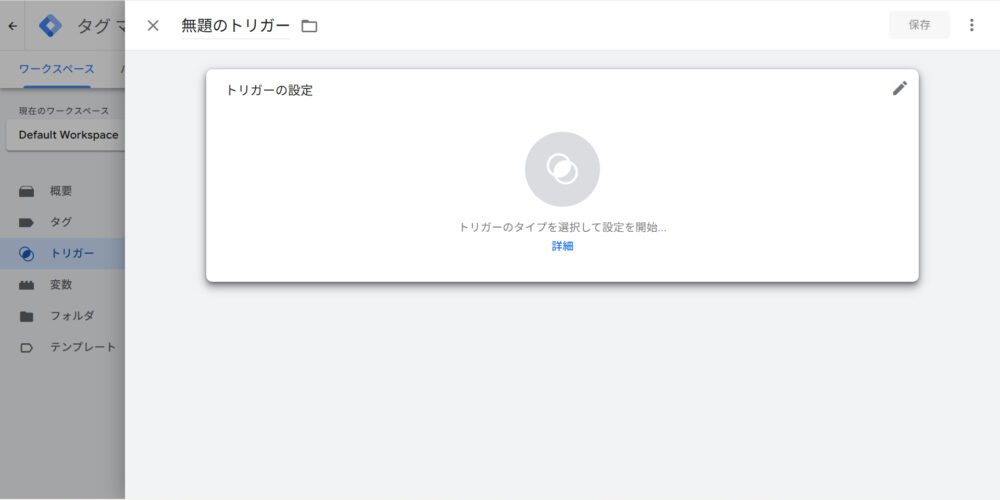Edit the 無題のトリガー name field

[235, 26]
